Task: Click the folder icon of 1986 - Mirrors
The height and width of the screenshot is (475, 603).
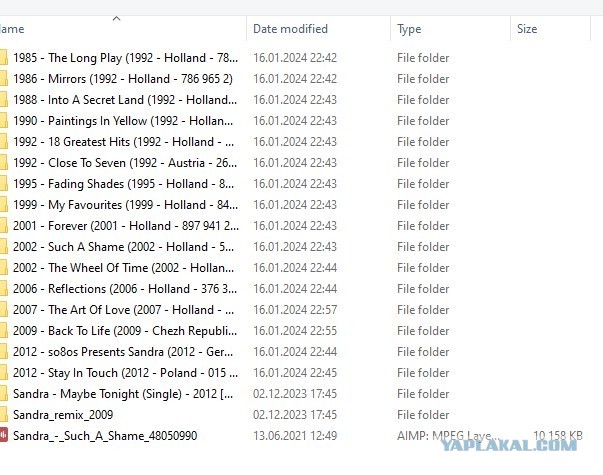Action: 3,78
